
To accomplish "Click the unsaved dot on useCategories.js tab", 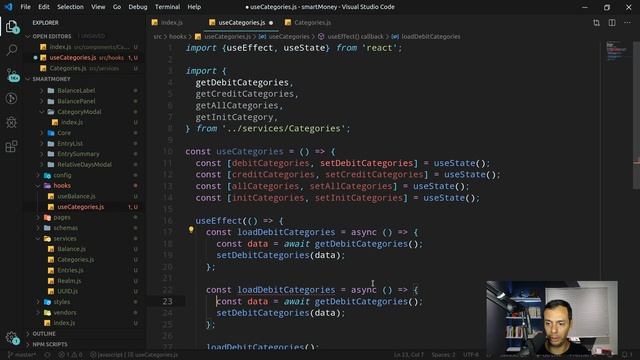I will pyautogui.click(x=271, y=23).
